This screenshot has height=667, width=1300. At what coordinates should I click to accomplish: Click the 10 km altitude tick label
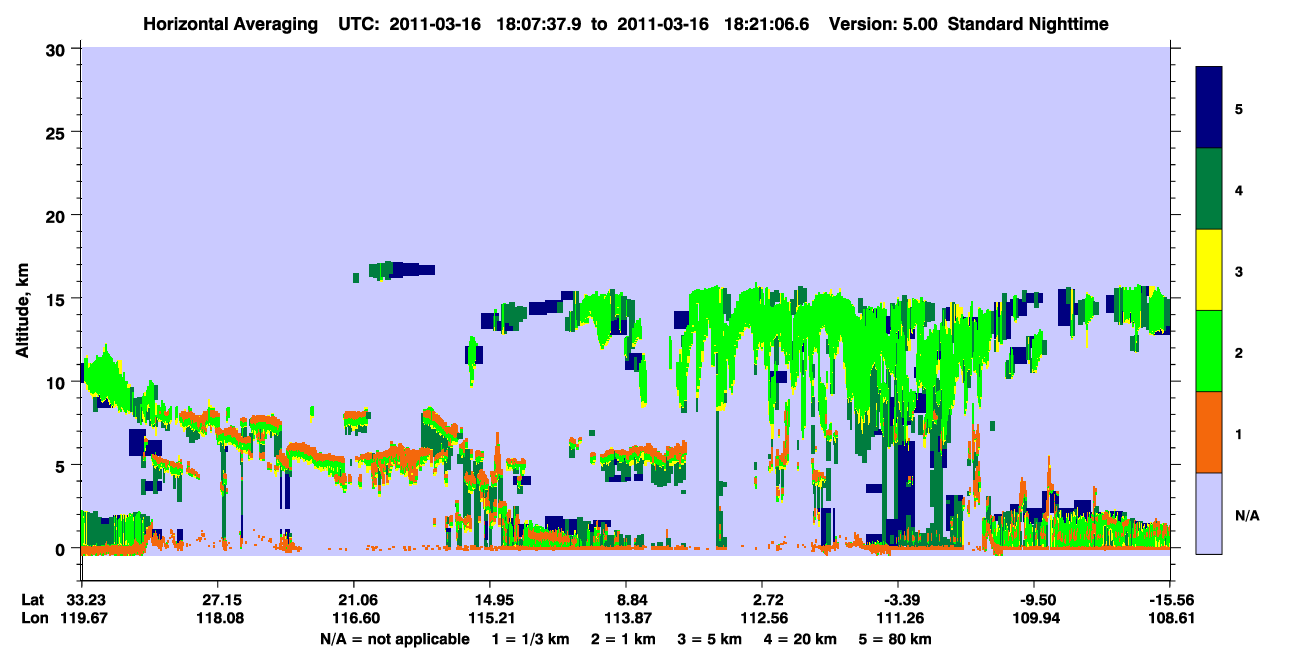tap(58, 381)
